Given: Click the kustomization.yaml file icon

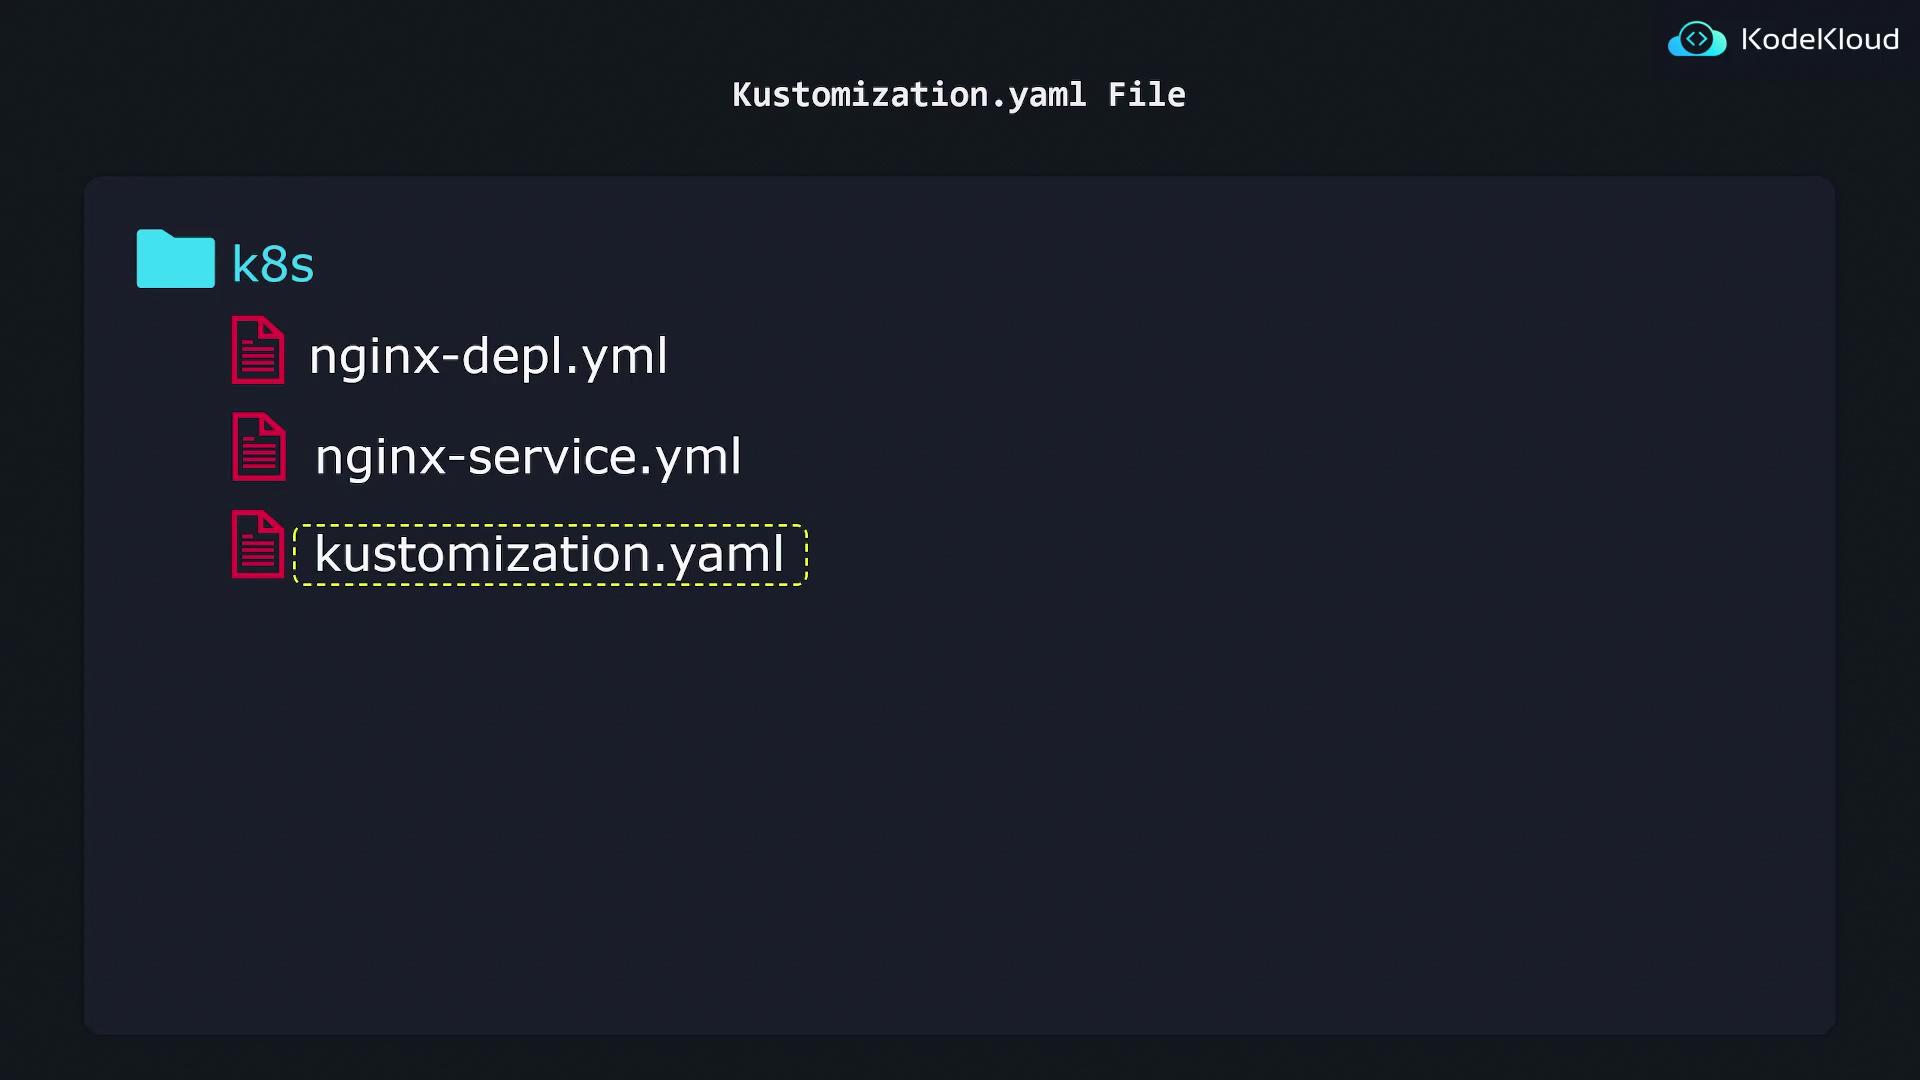Looking at the screenshot, I should tap(258, 545).
